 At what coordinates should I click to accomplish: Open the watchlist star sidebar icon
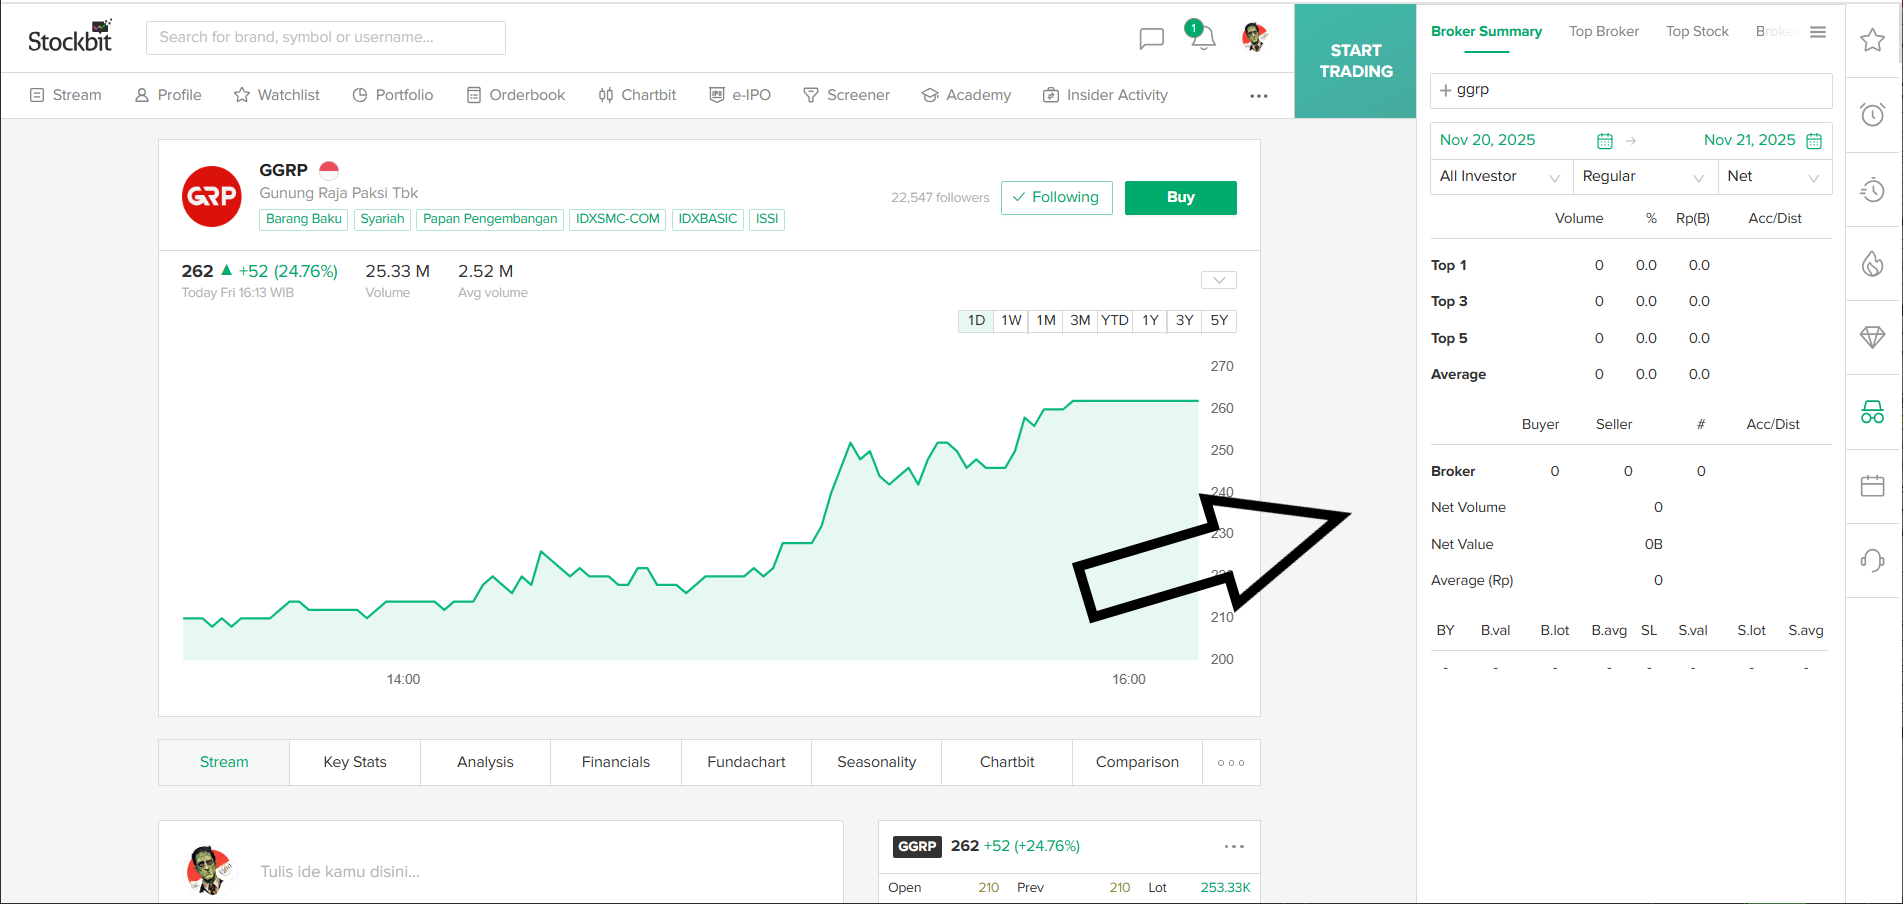point(1873,40)
